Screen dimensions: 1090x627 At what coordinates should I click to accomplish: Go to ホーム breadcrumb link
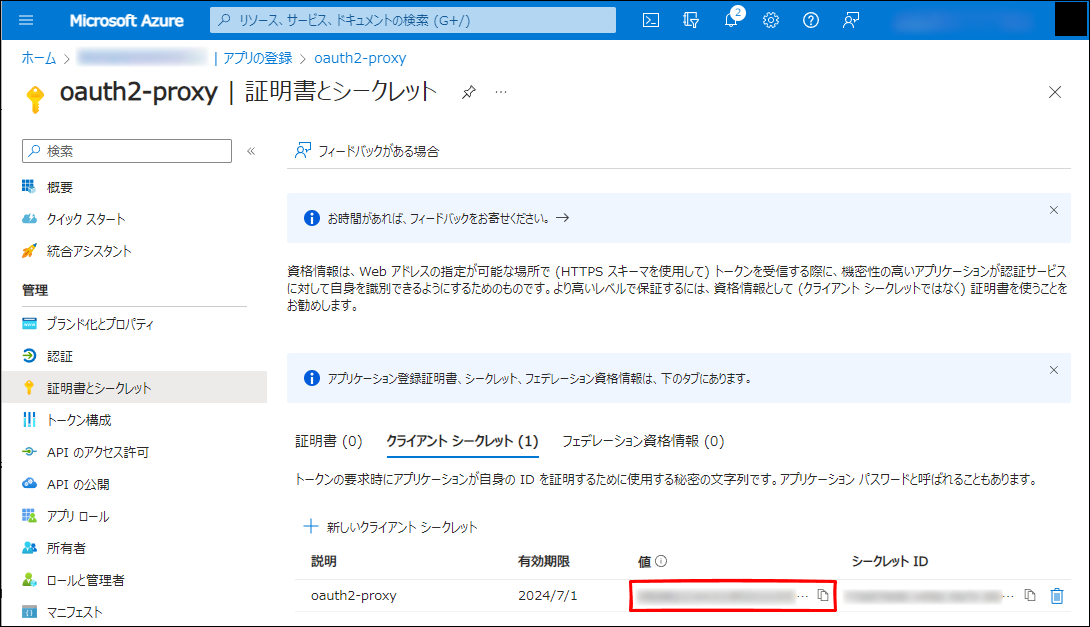[39, 58]
